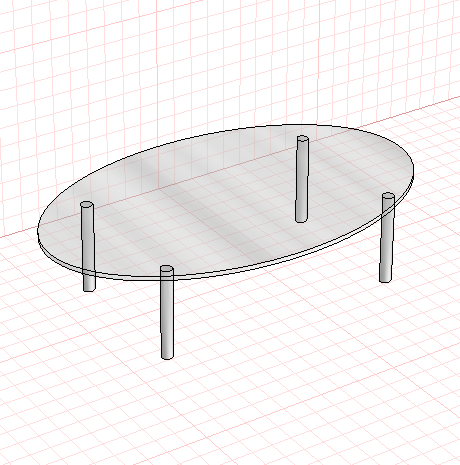Select the frontmost table leg
Viewport: 460px width, 465px height.
pos(167,312)
